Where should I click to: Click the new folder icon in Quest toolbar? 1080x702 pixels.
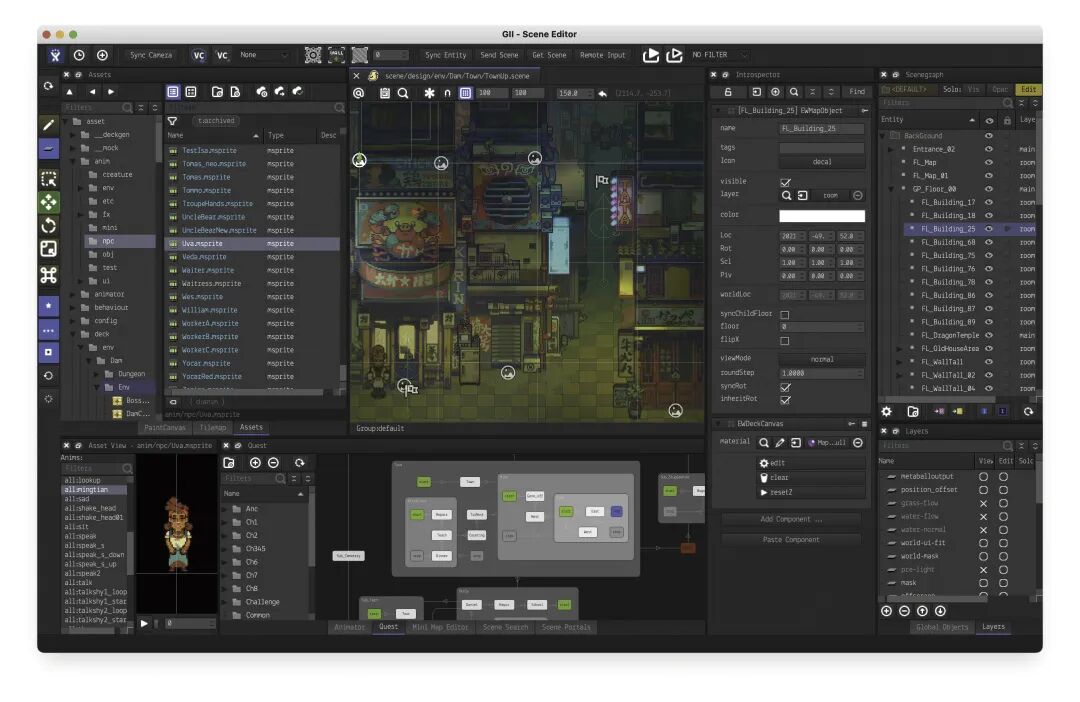coord(229,463)
